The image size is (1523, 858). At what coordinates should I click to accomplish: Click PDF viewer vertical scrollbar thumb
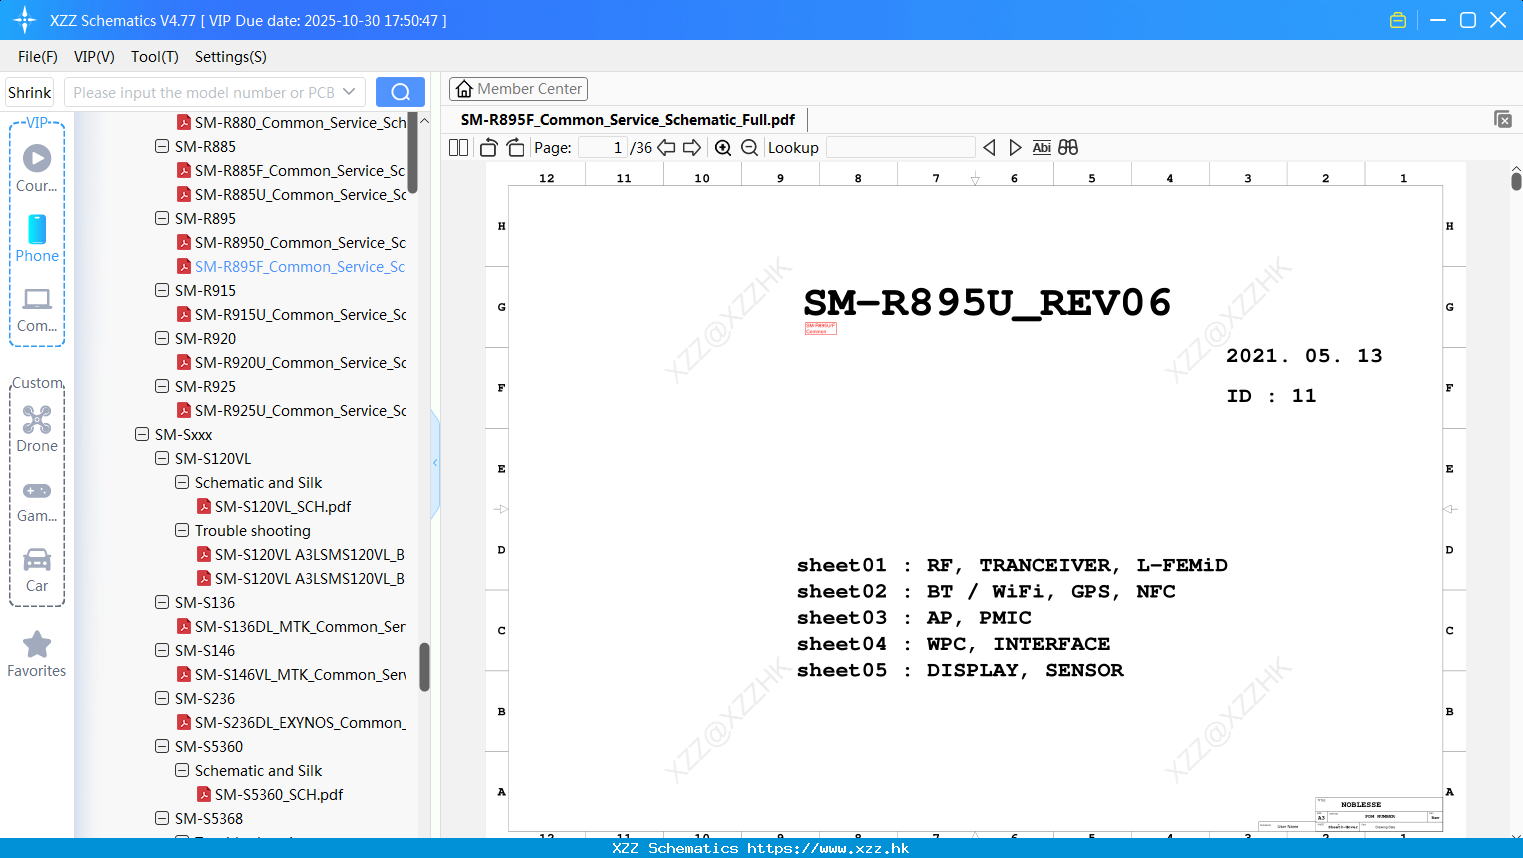coord(1516,181)
